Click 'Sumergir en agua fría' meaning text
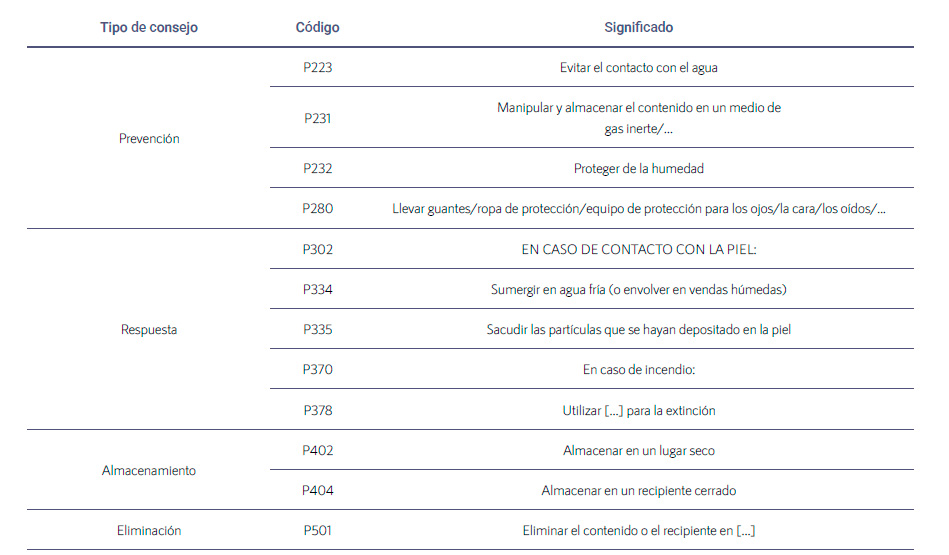This screenshot has height=555, width=949. click(639, 289)
